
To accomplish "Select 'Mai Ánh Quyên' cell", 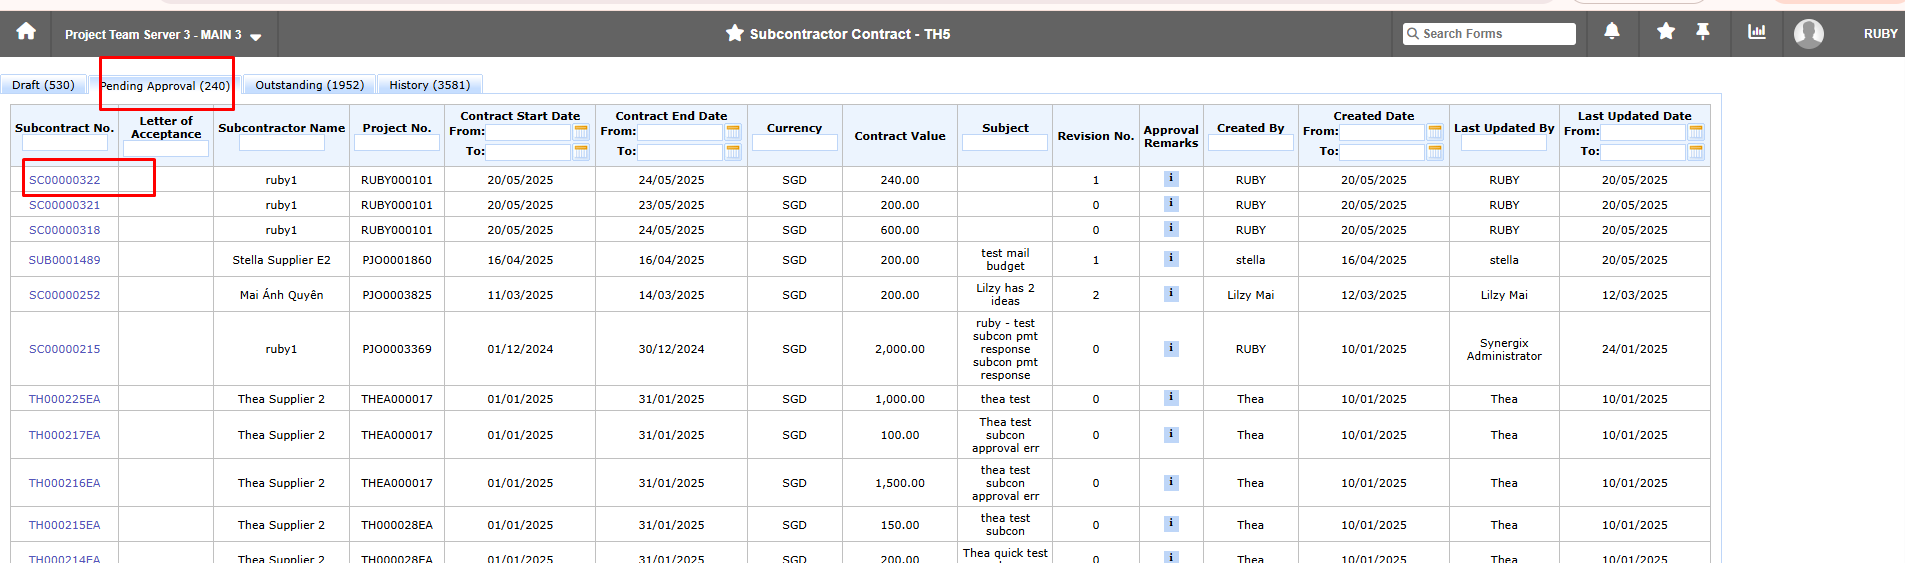I will (x=281, y=295).
